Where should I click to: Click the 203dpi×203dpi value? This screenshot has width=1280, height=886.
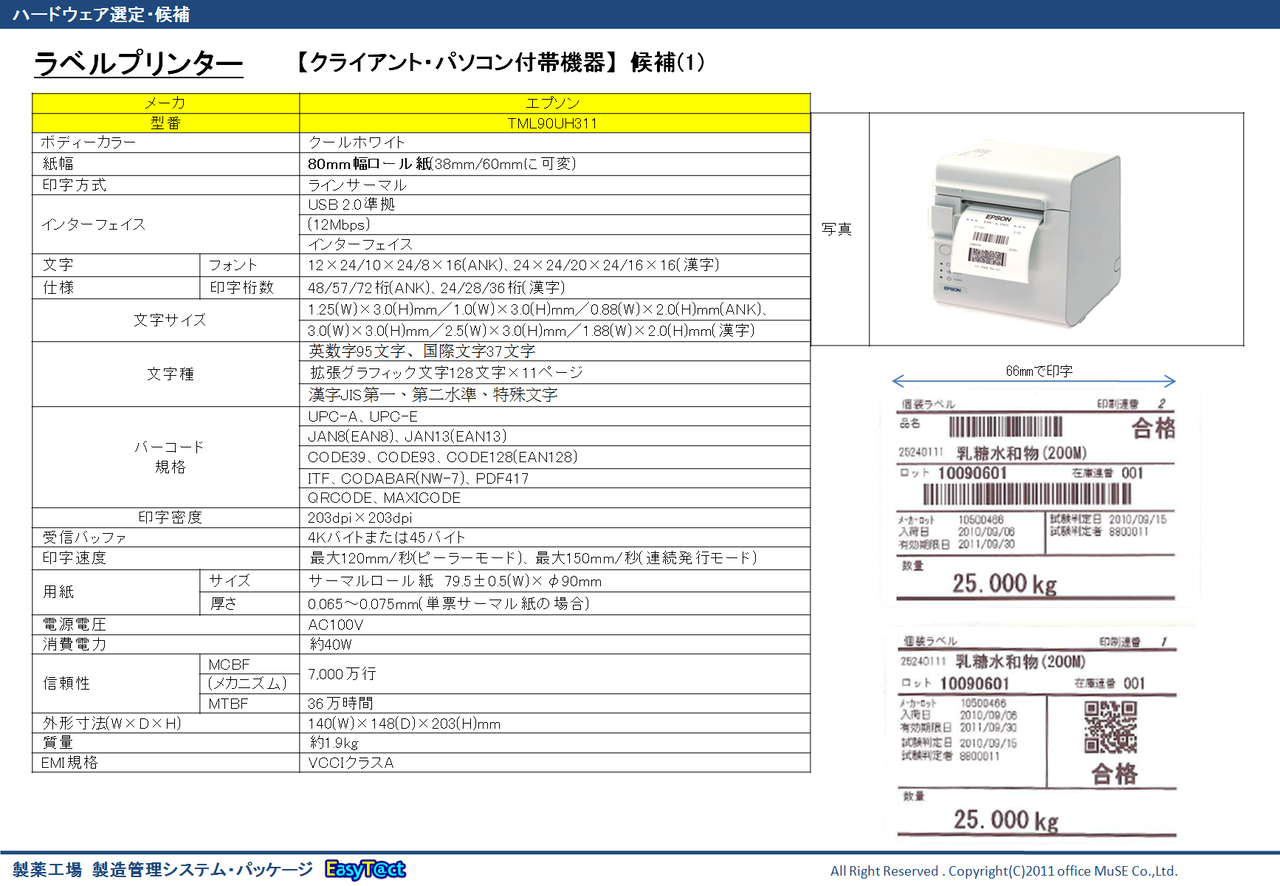pyautogui.click(x=360, y=518)
